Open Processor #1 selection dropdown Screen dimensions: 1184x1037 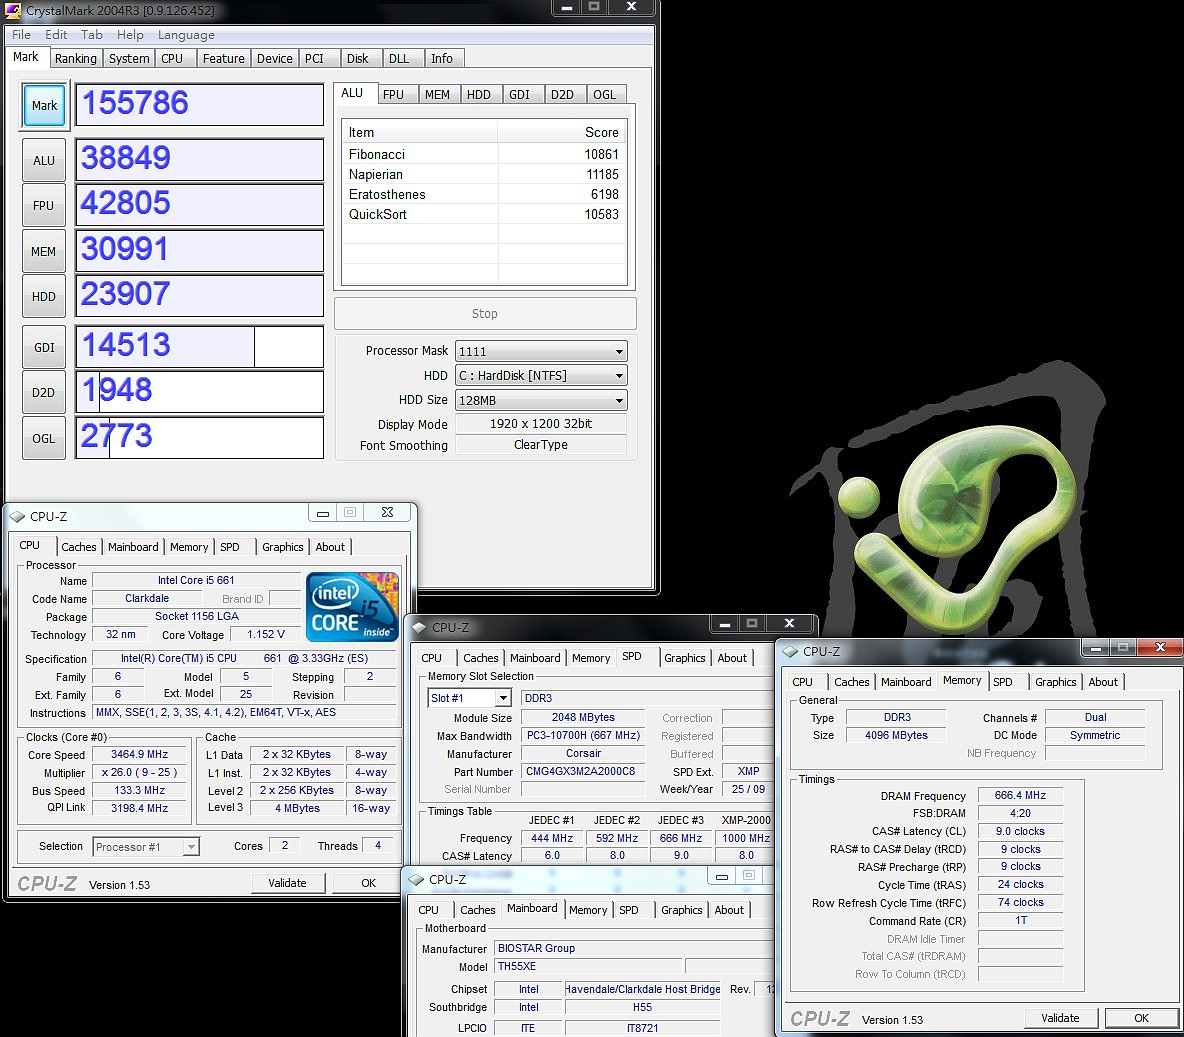pos(146,847)
